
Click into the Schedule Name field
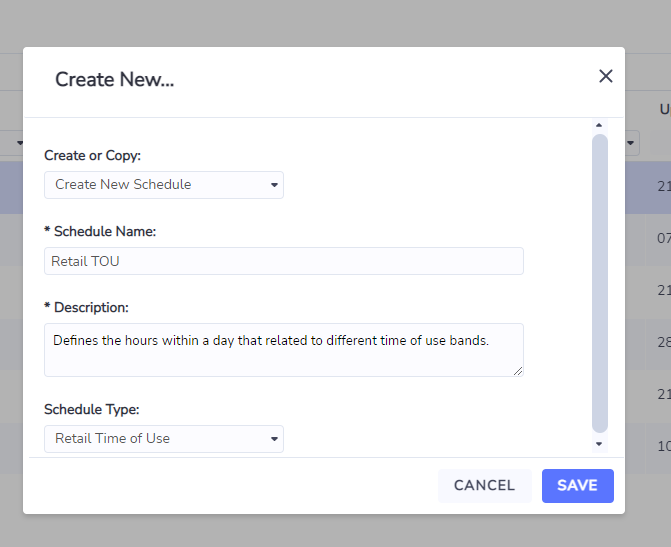pos(284,261)
